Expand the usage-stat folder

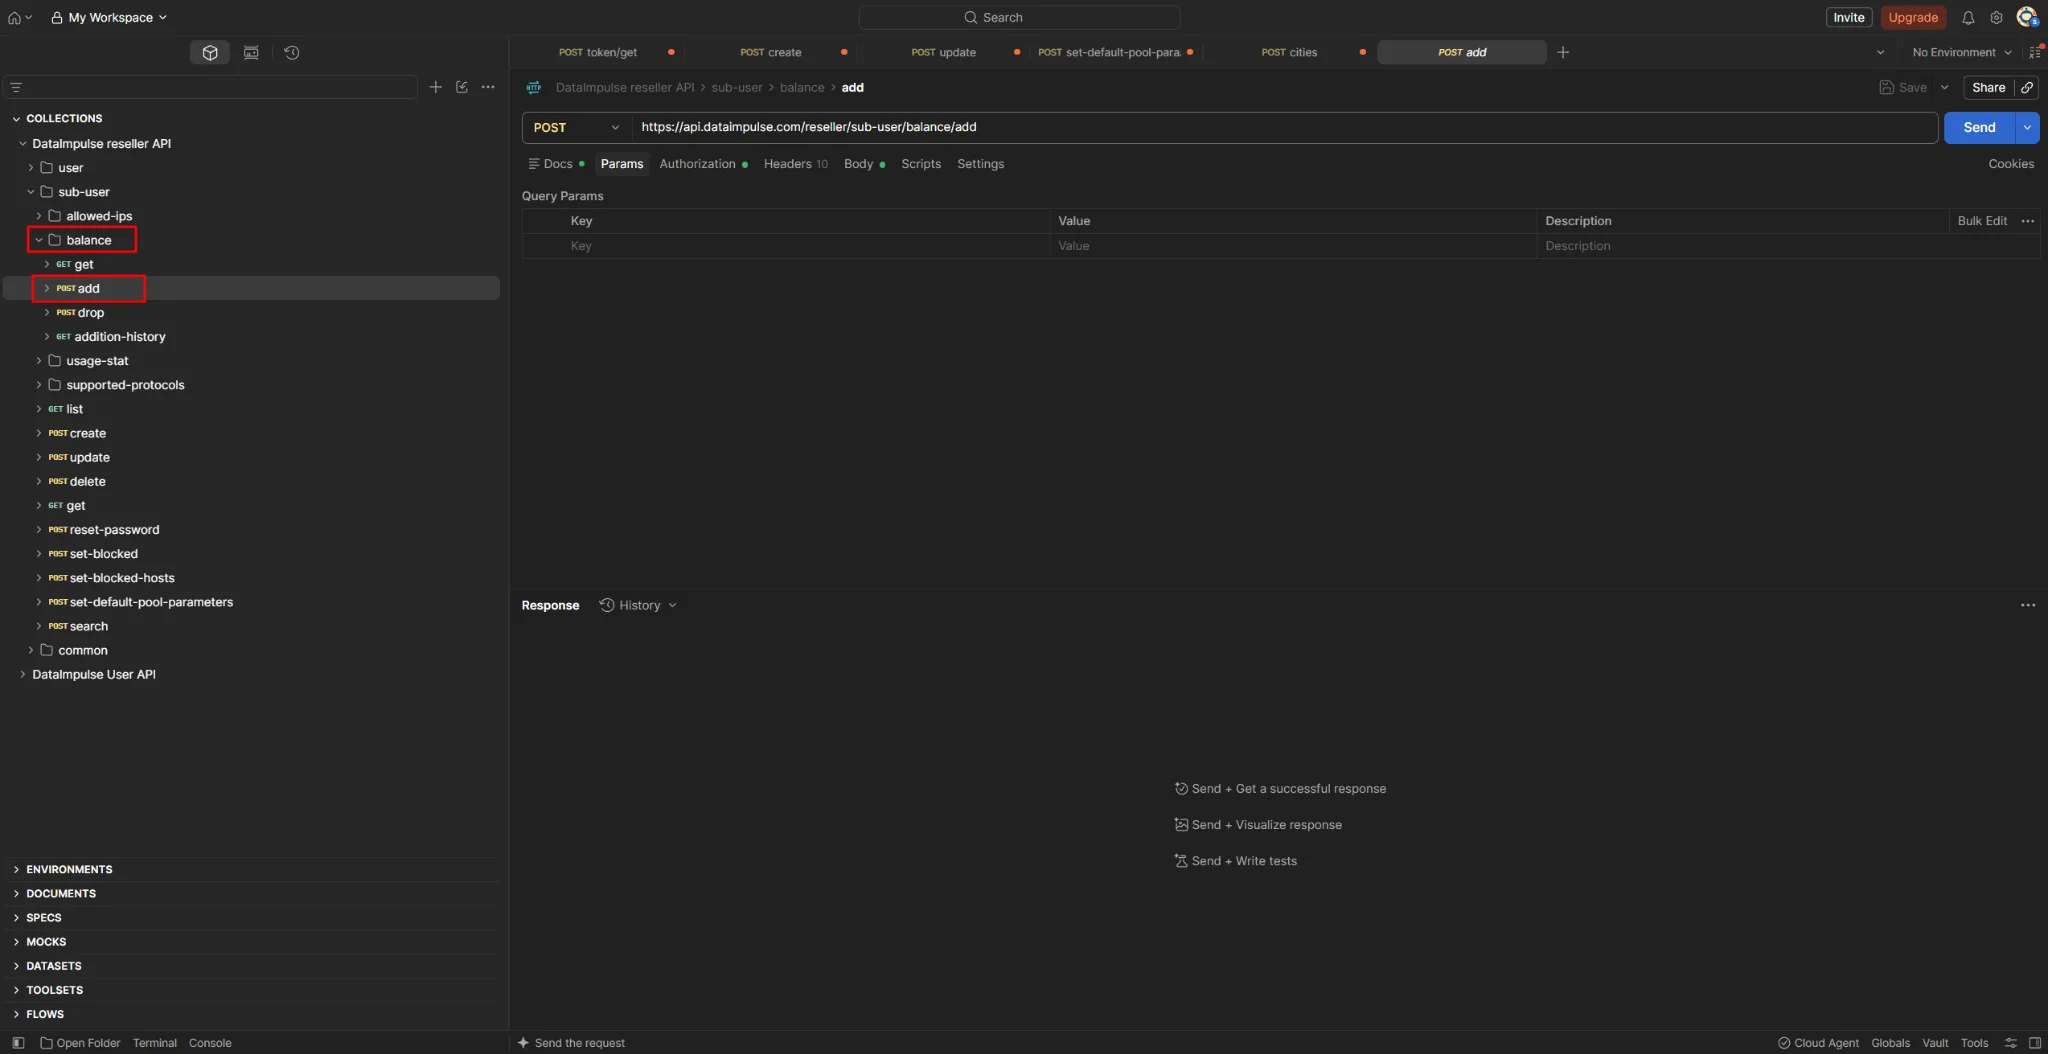coord(39,361)
